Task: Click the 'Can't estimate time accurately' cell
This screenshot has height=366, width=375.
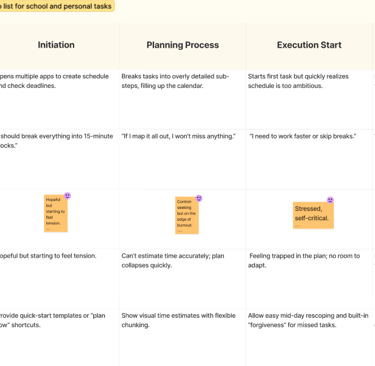Action: (183, 279)
